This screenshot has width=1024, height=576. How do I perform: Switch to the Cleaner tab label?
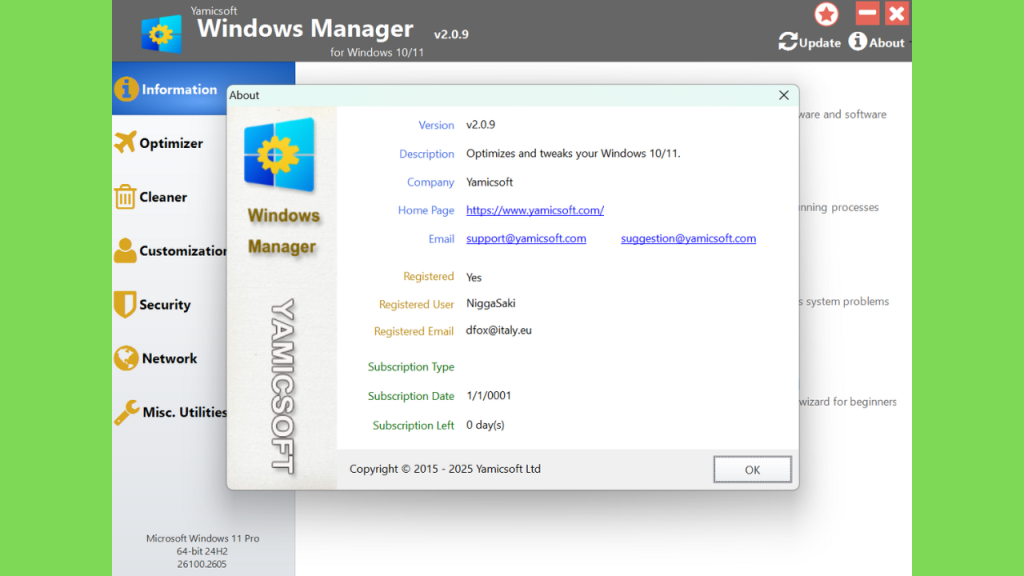pos(163,197)
